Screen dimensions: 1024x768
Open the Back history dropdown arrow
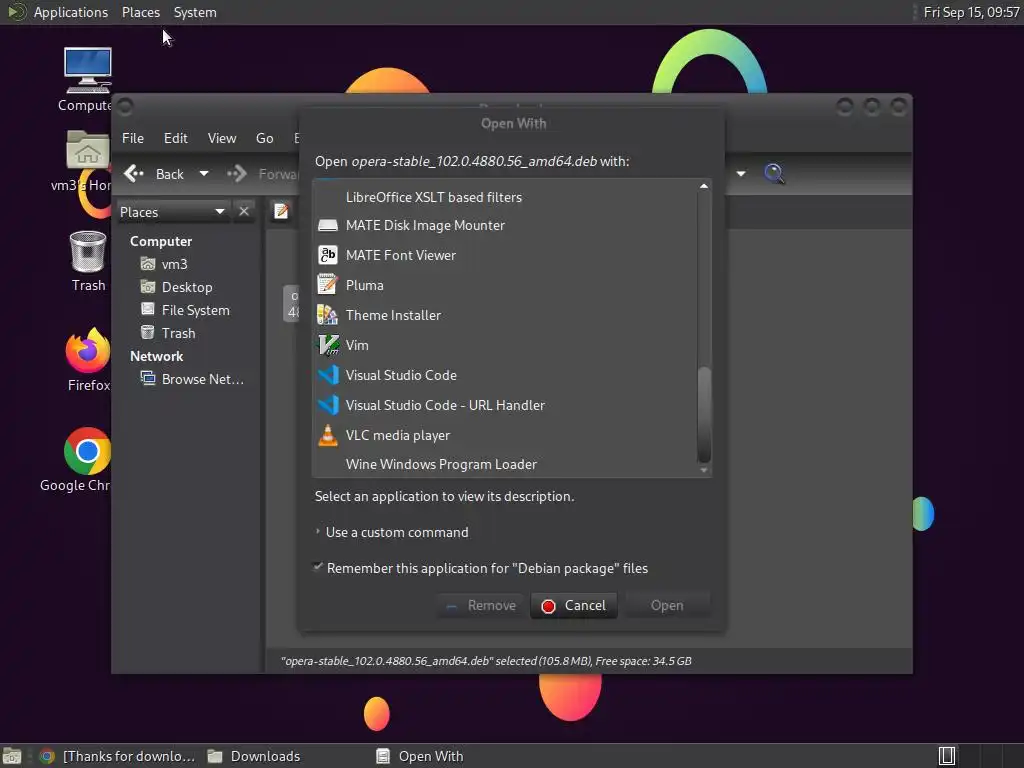[x=204, y=174]
